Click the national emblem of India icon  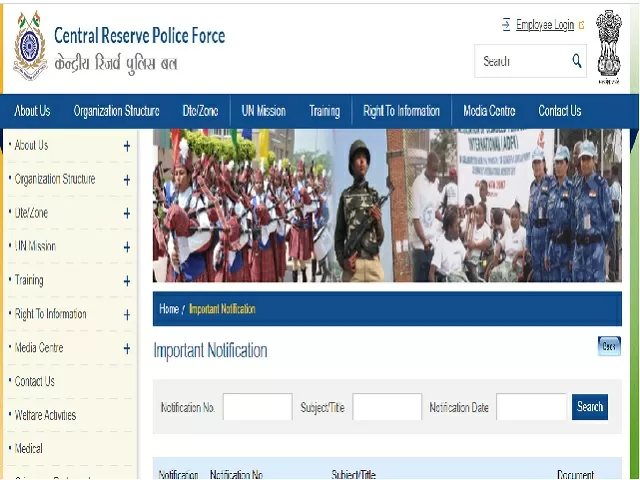(x=609, y=47)
